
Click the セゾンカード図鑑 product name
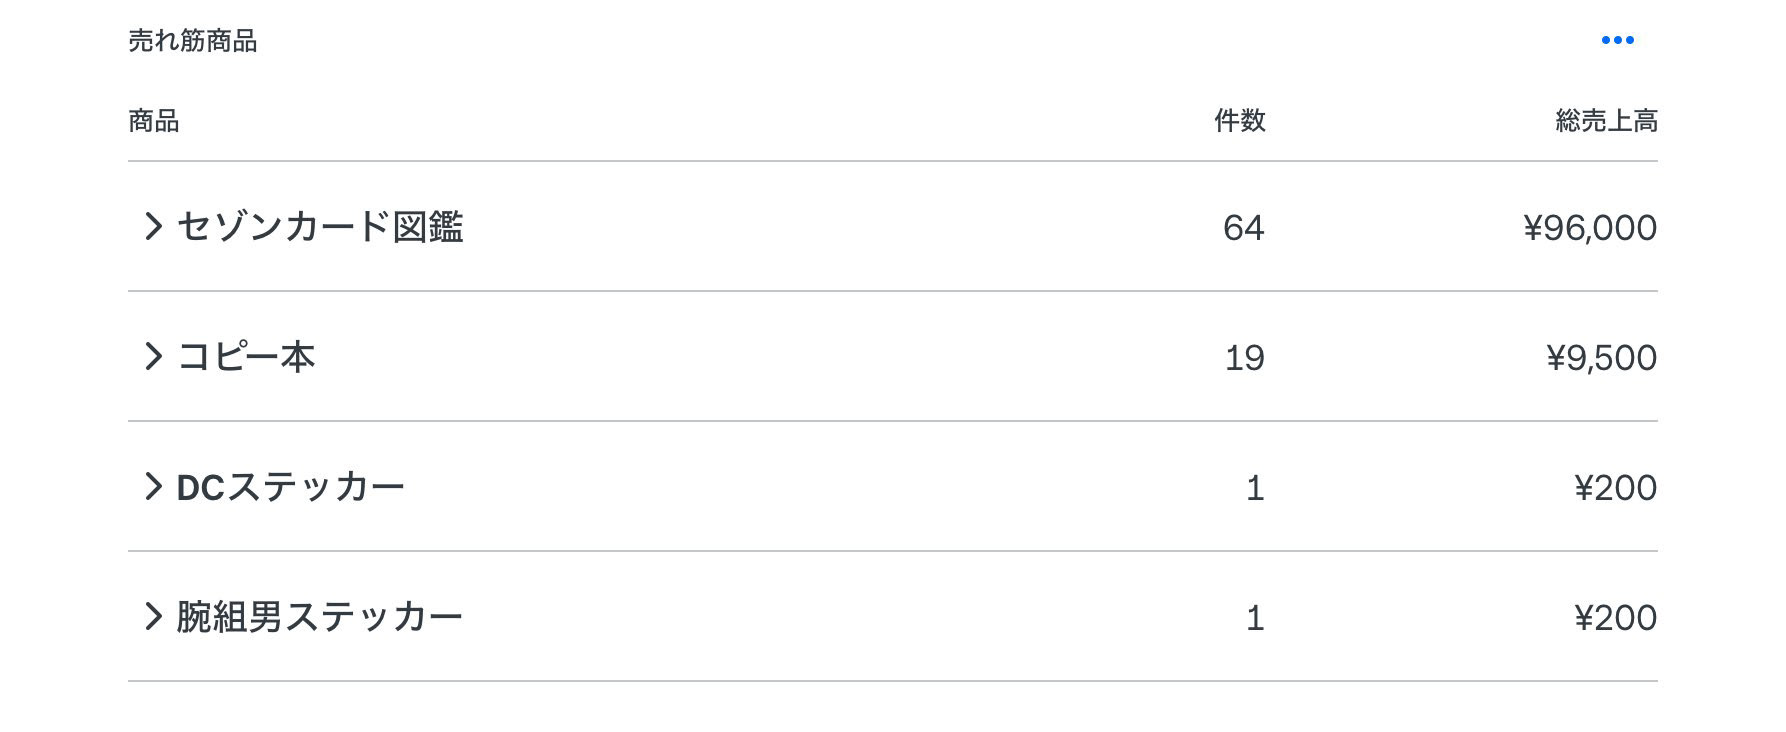click(320, 227)
